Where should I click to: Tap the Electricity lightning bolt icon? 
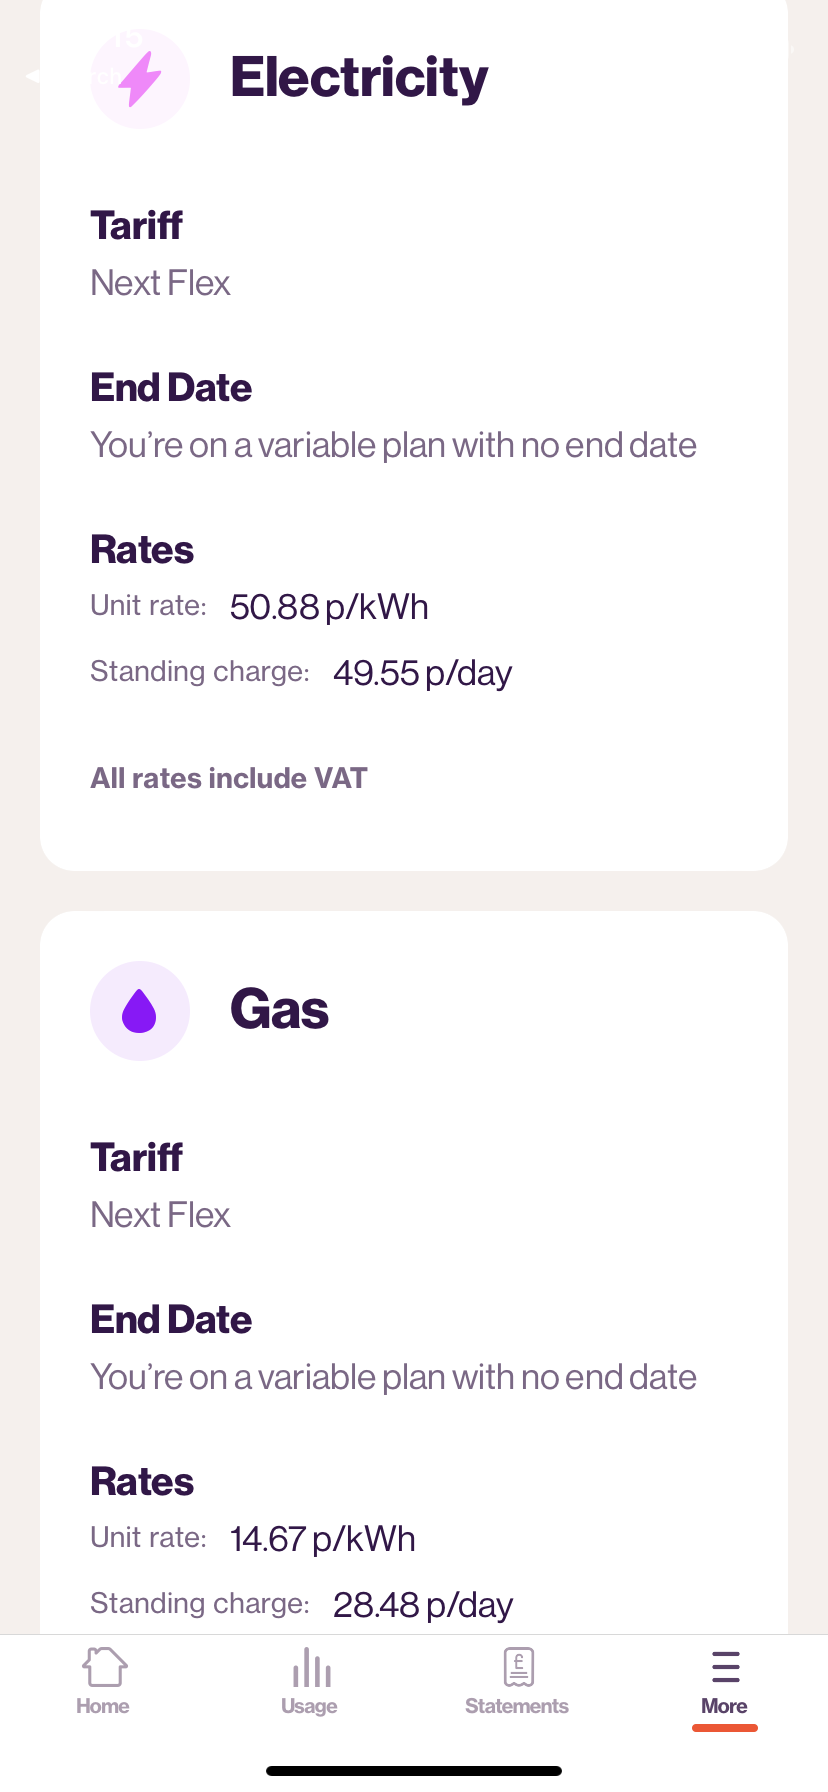140,79
